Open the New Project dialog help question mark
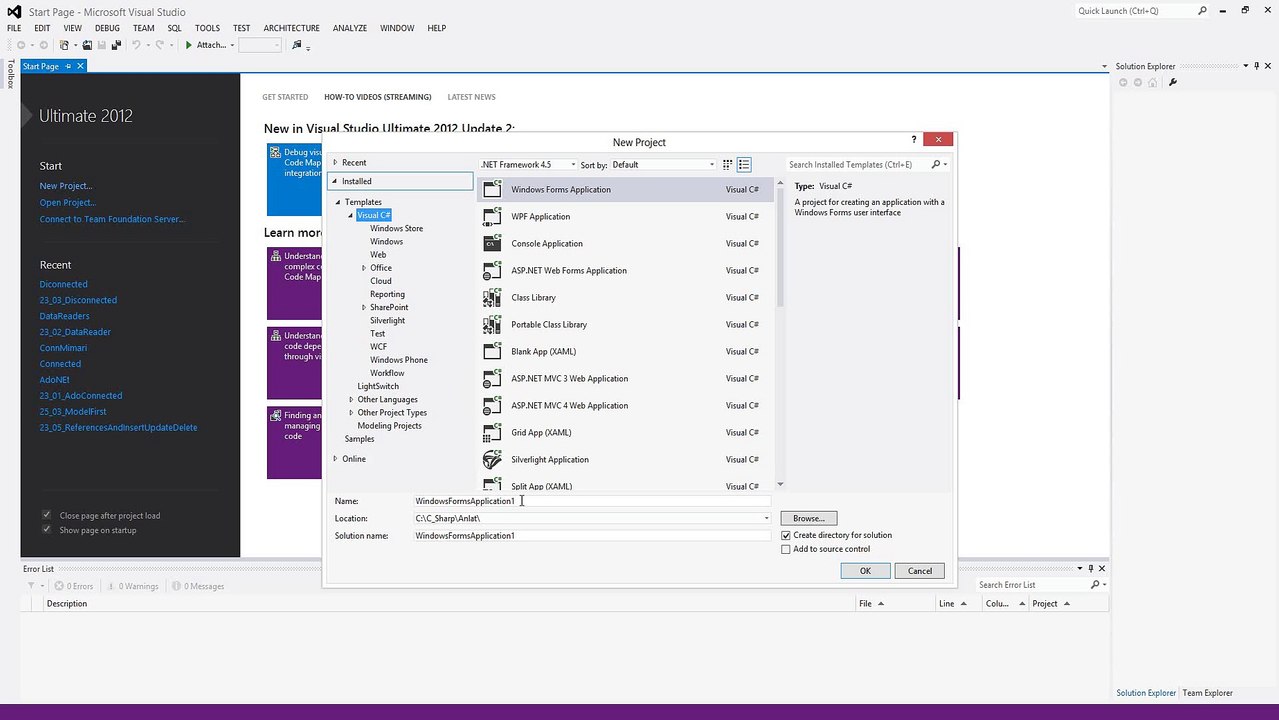The height and width of the screenshot is (720, 1279). (913, 140)
